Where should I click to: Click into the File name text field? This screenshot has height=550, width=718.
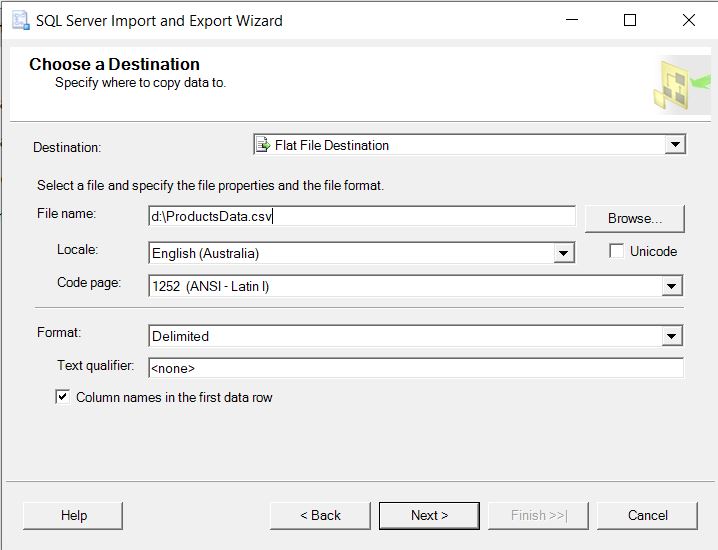point(361,216)
